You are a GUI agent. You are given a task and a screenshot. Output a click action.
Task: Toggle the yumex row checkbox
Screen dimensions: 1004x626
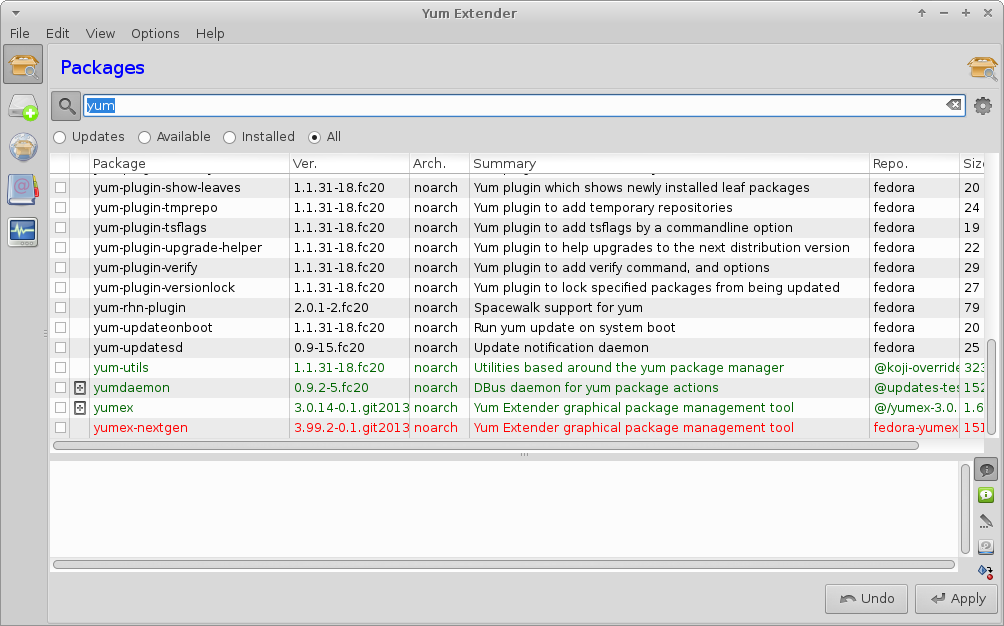[x=60, y=408]
